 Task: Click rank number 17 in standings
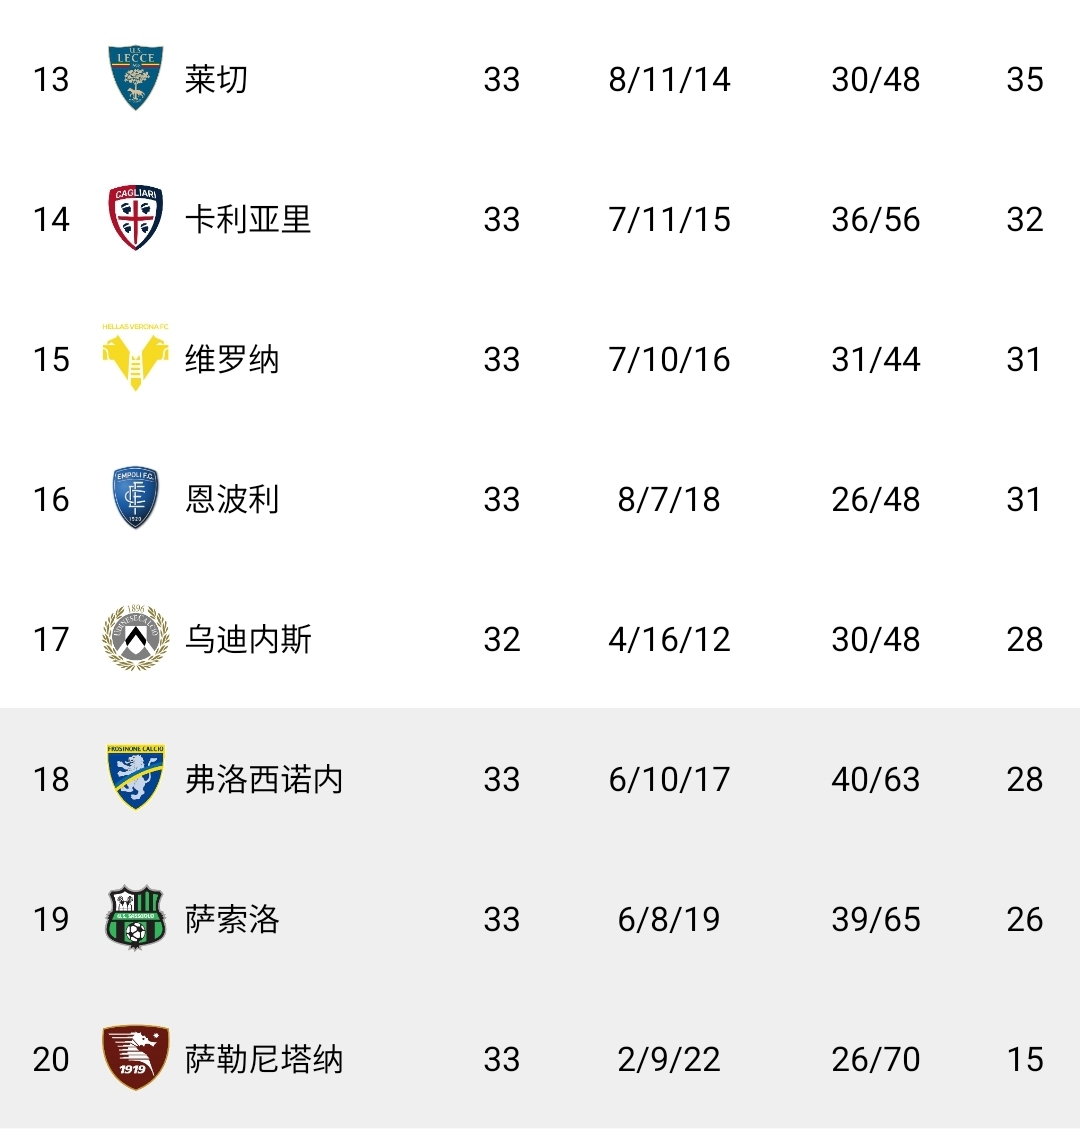click(51, 639)
